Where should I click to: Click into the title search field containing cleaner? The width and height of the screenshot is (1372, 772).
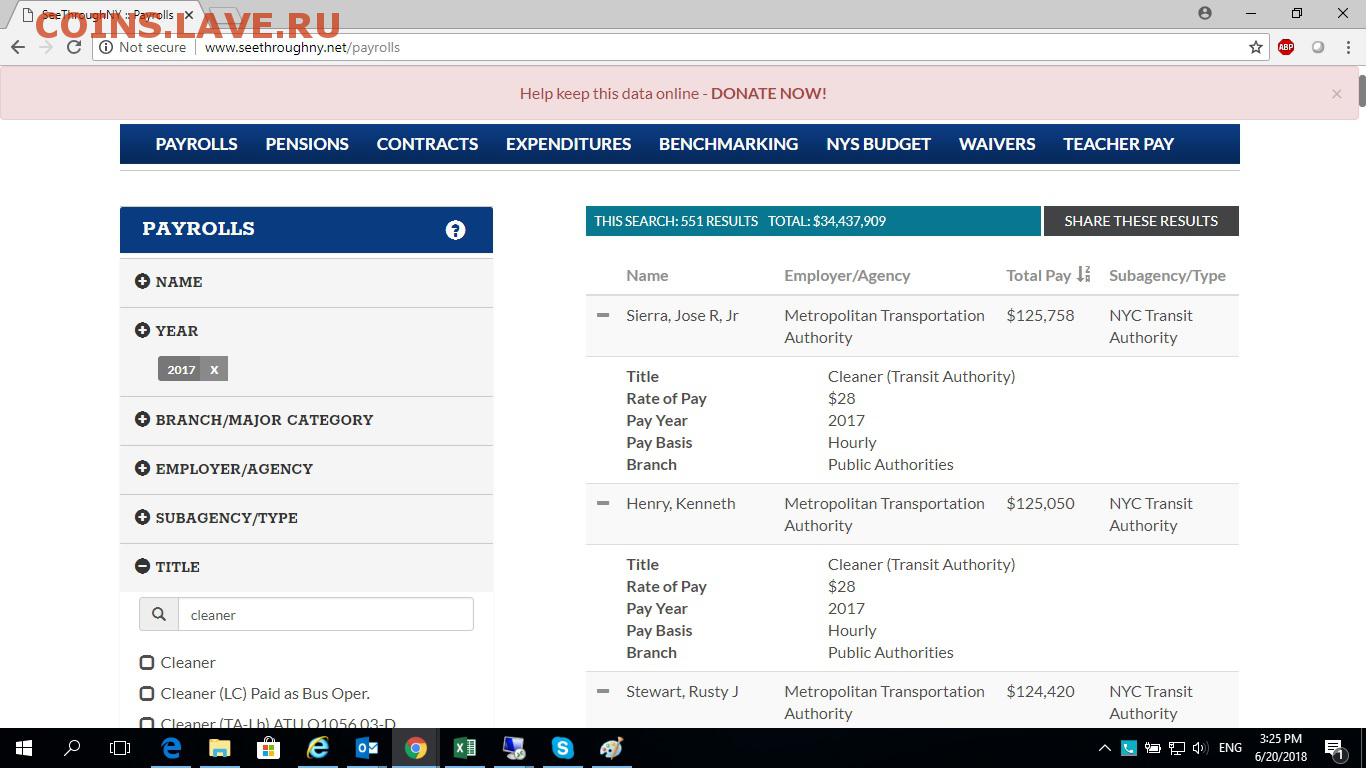coord(326,614)
